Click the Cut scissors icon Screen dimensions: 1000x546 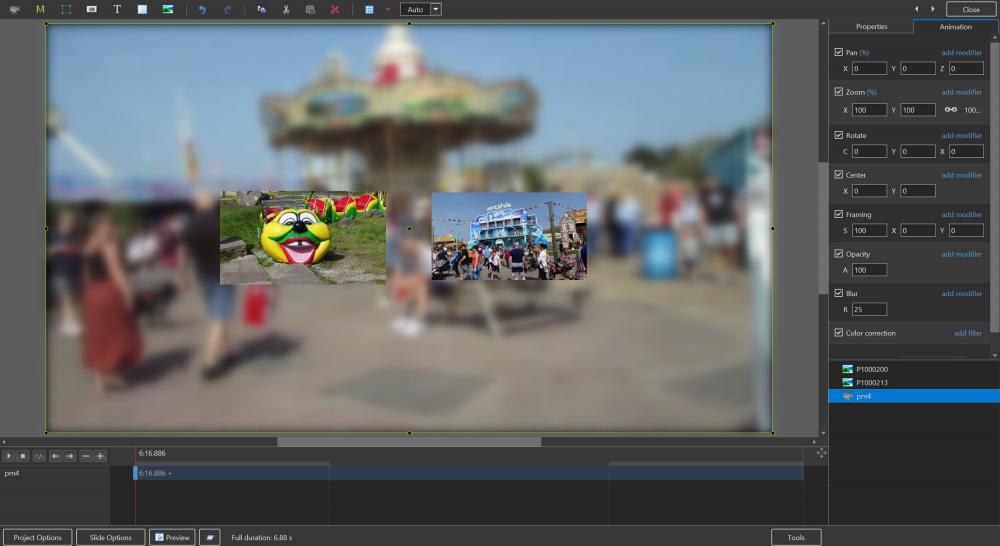[x=286, y=9]
